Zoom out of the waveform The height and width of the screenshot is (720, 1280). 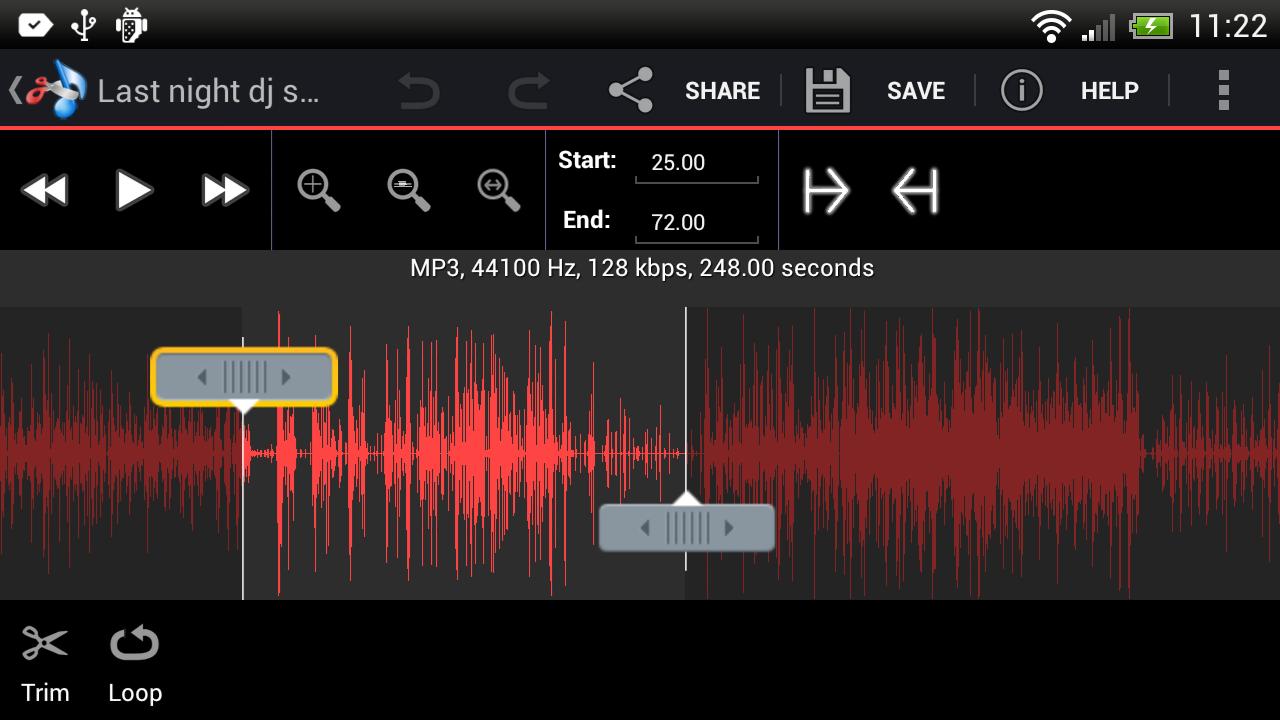point(409,190)
